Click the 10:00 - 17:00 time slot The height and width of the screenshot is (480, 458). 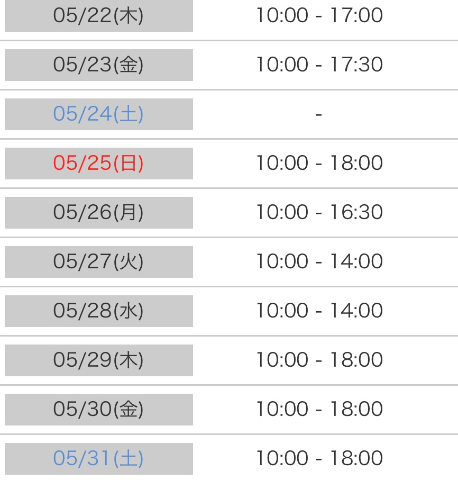pos(320,16)
